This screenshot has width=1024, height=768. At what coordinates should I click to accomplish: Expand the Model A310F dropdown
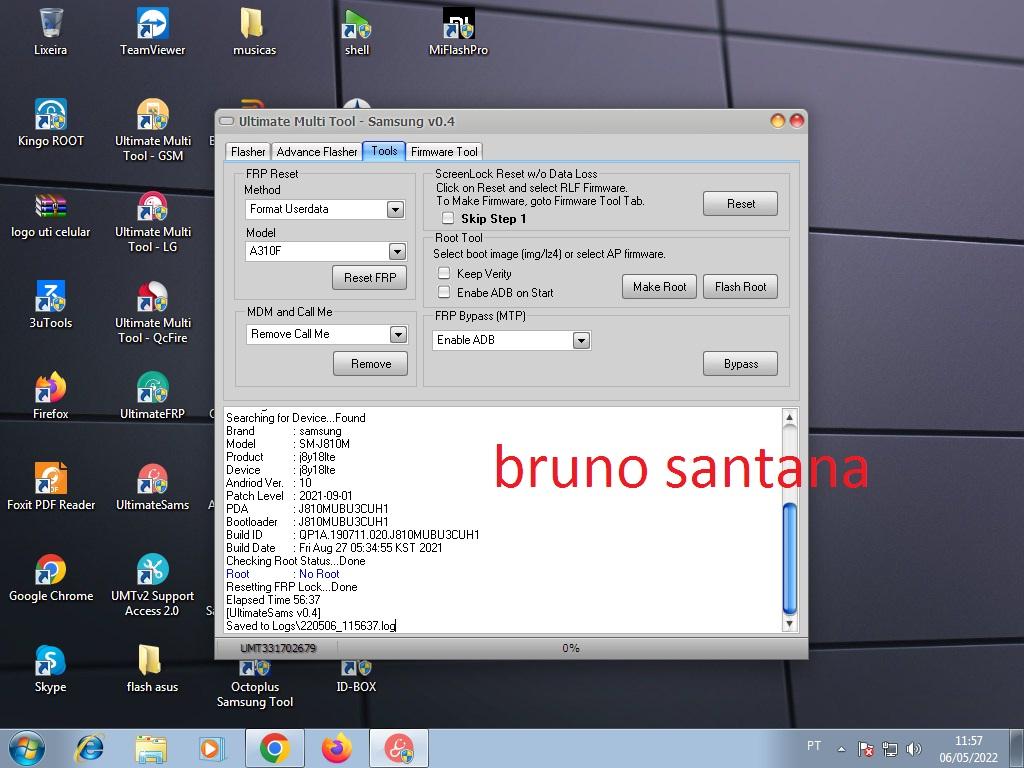click(x=396, y=251)
